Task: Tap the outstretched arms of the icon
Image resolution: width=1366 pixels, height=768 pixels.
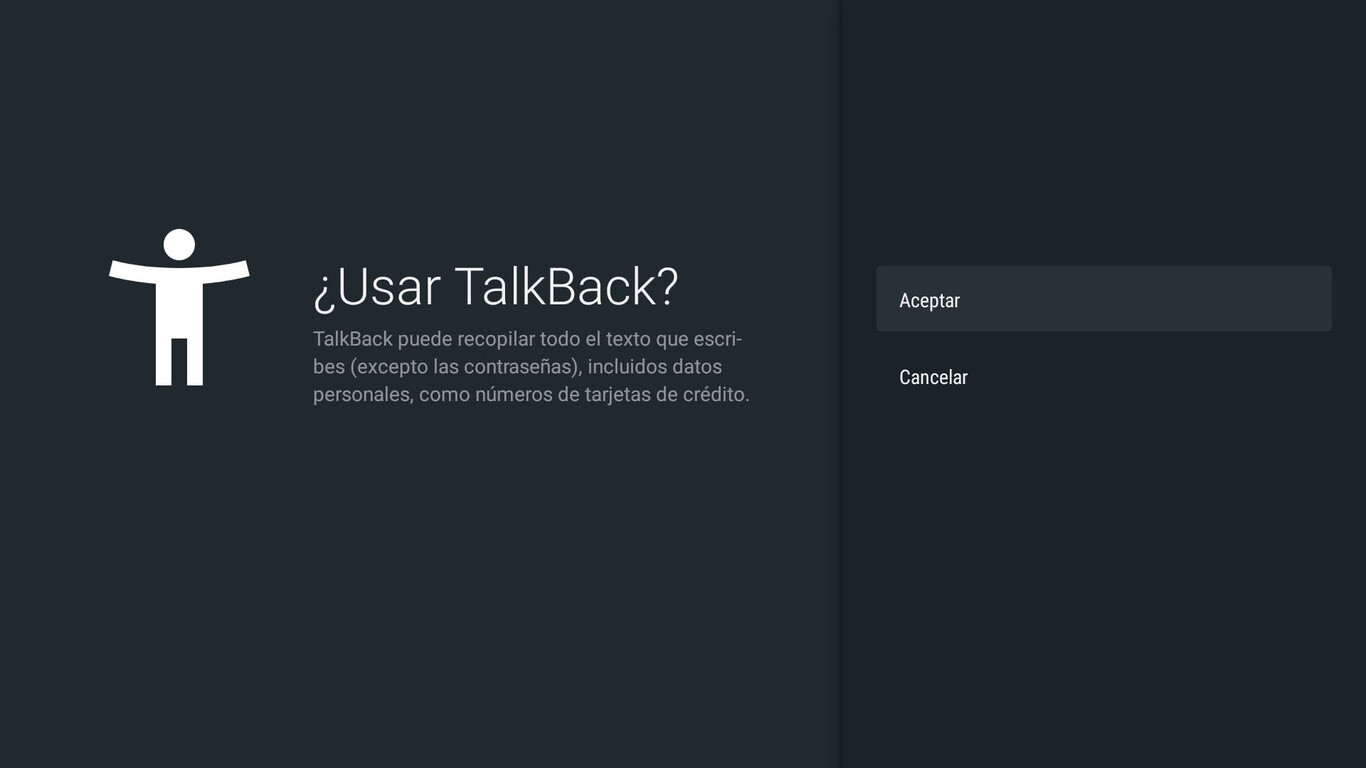Action: point(179,270)
